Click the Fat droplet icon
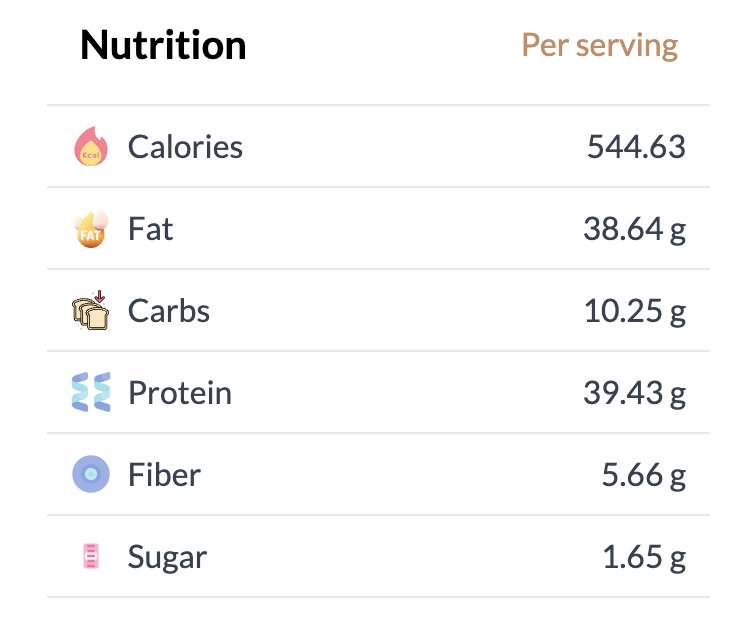This screenshot has width=754, height=644. (91, 228)
